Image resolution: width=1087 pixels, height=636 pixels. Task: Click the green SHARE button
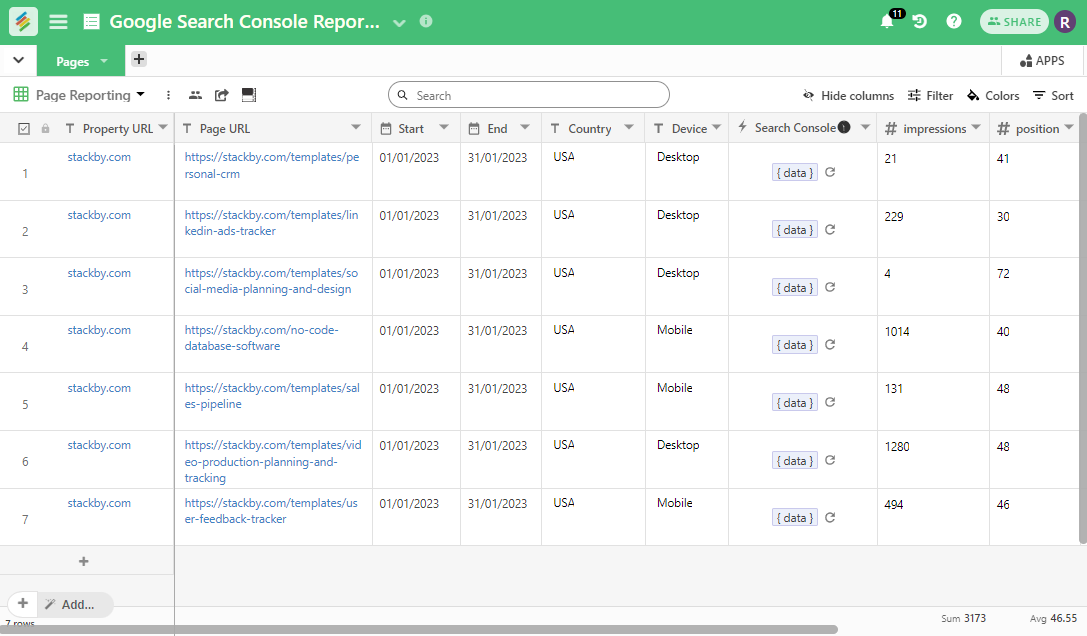point(1014,21)
